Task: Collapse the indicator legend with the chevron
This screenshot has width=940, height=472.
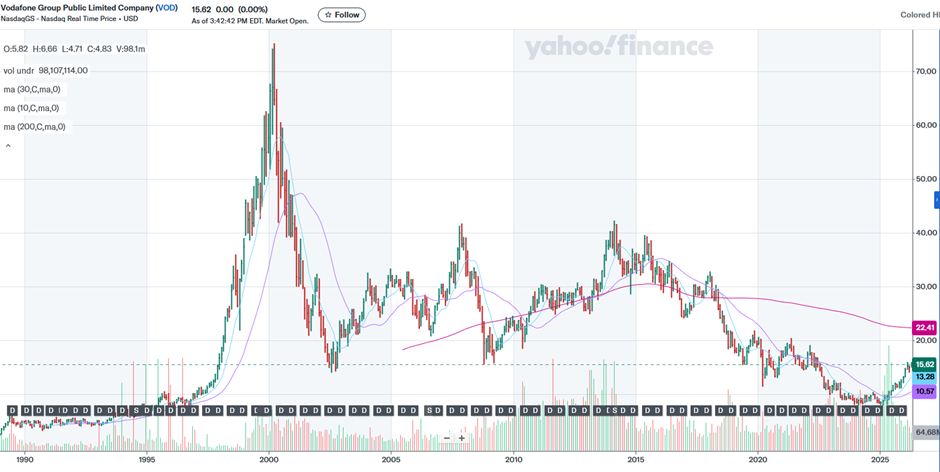Action: pos(9,146)
